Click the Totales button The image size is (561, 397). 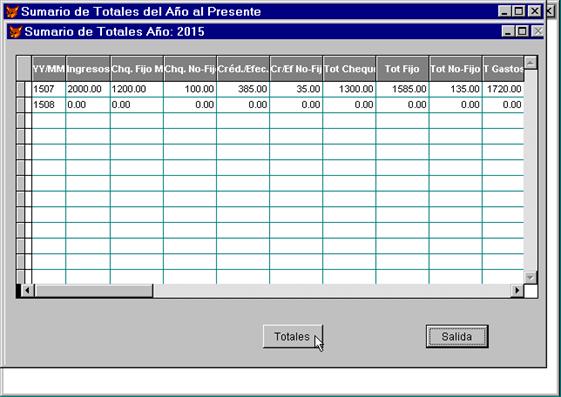(x=293, y=336)
